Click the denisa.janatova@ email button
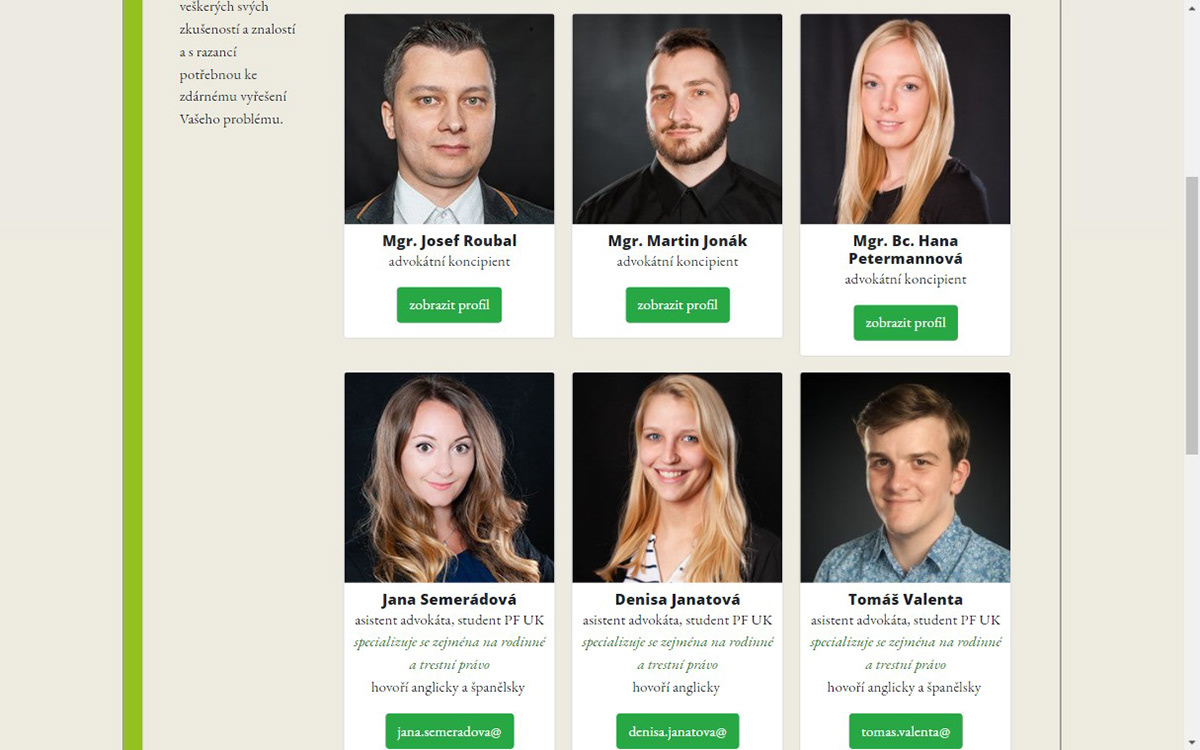 point(677,732)
